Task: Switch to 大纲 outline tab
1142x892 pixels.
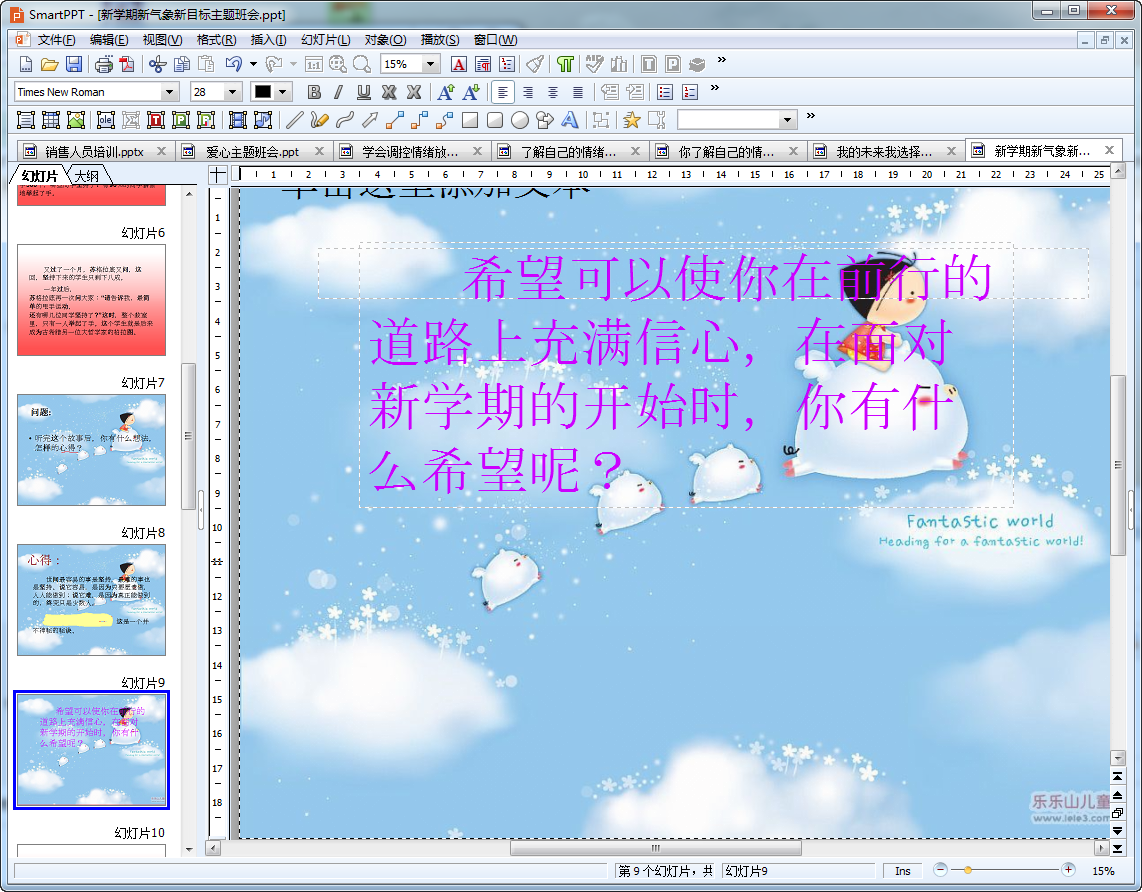Action: click(87, 175)
